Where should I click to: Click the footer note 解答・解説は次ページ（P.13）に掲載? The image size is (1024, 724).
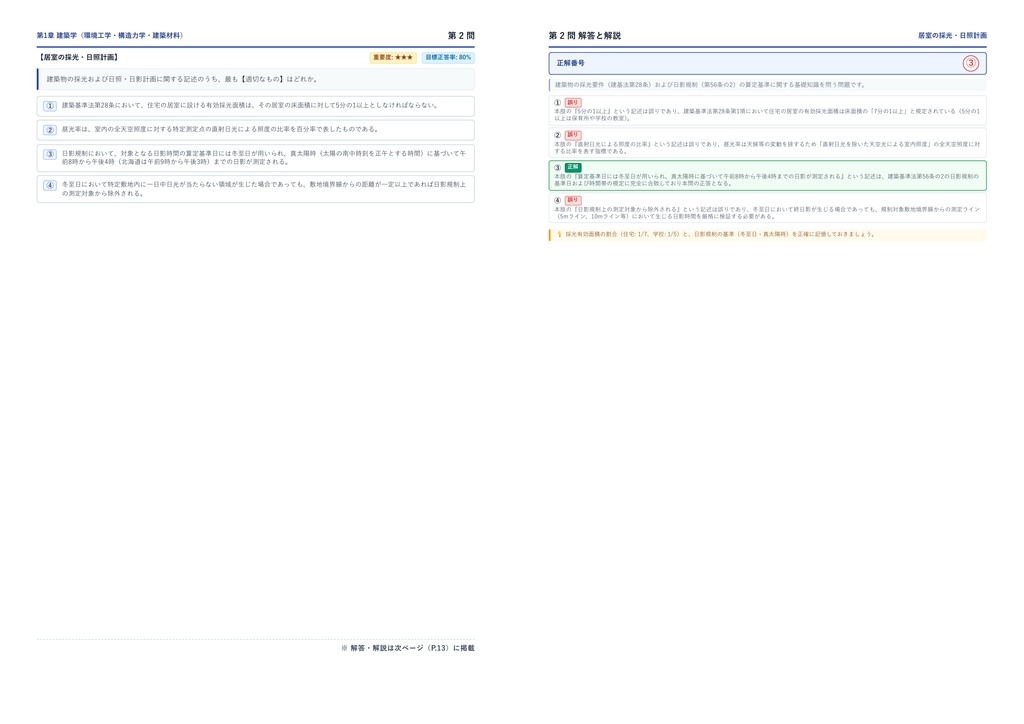pos(408,648)
